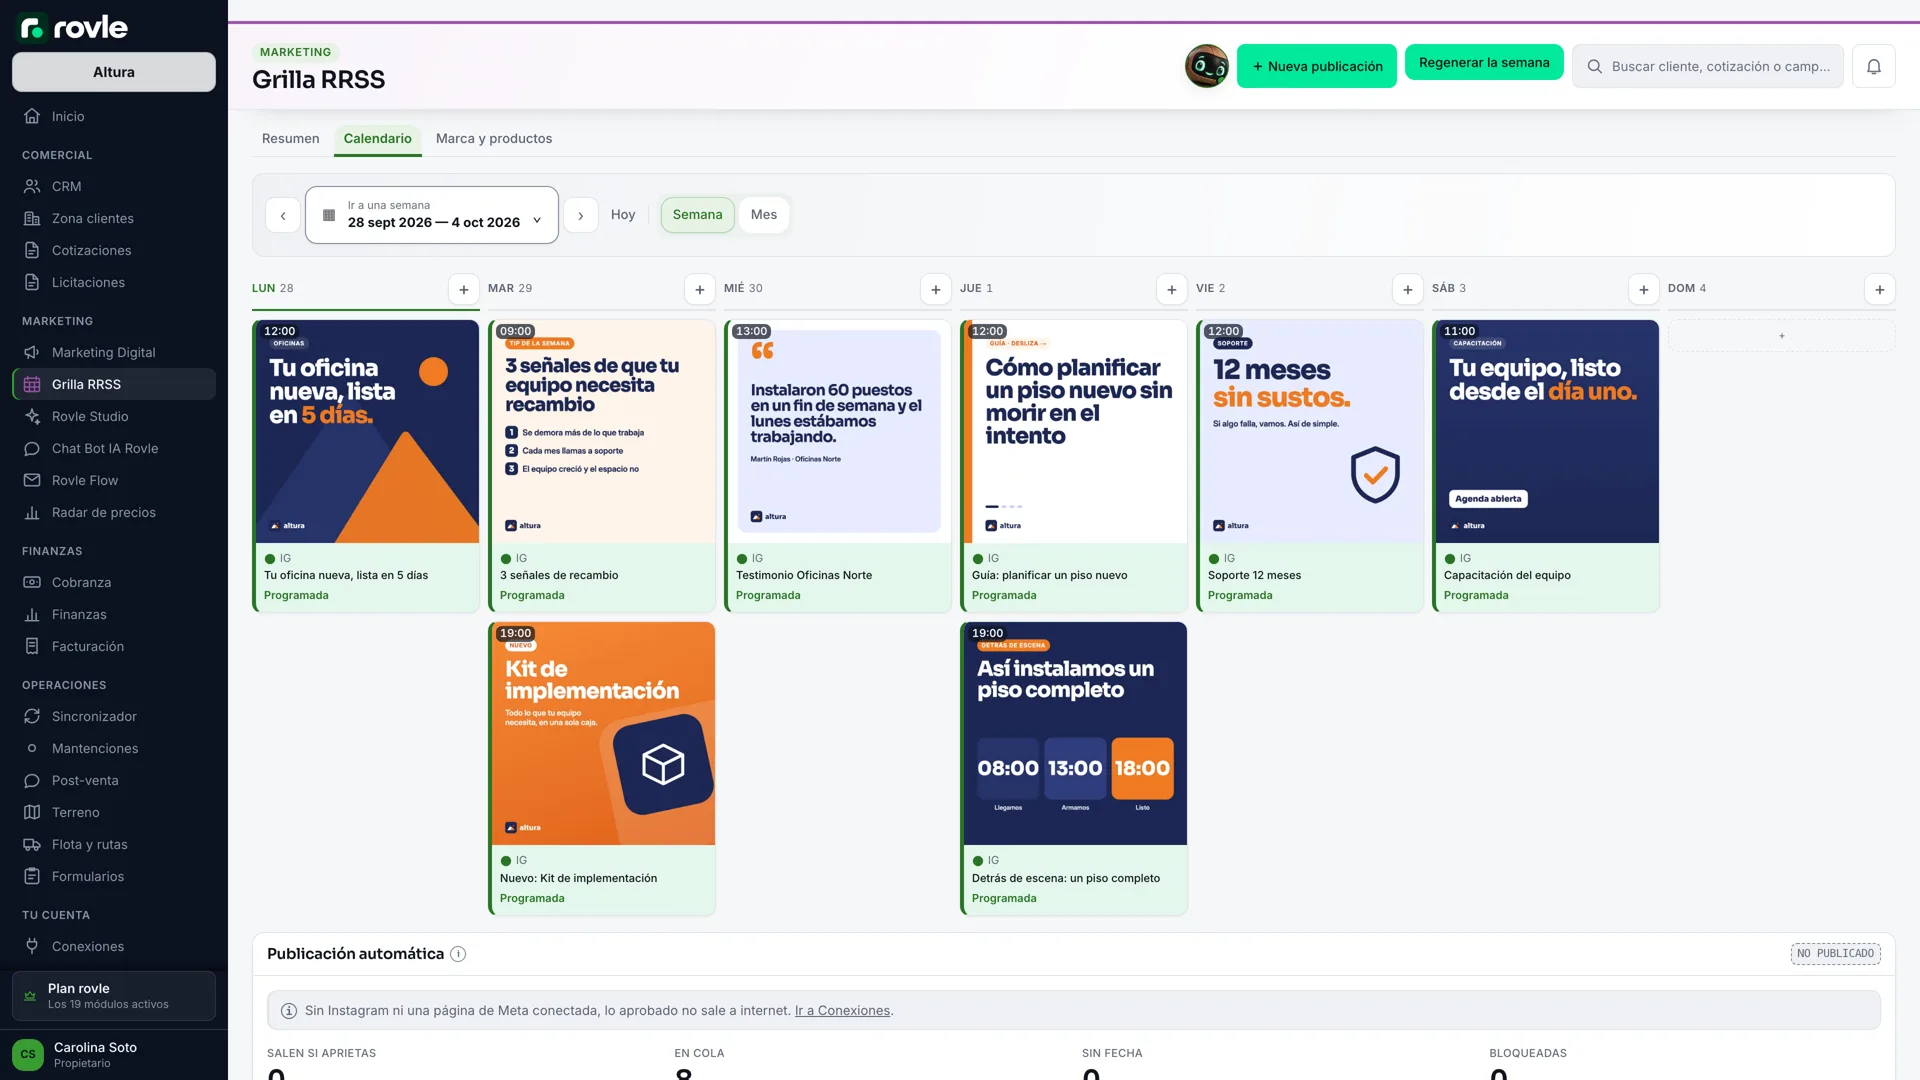Open Detrás de escena post card
The height and width of the screenshot is (1080, 1920).
1074,768
